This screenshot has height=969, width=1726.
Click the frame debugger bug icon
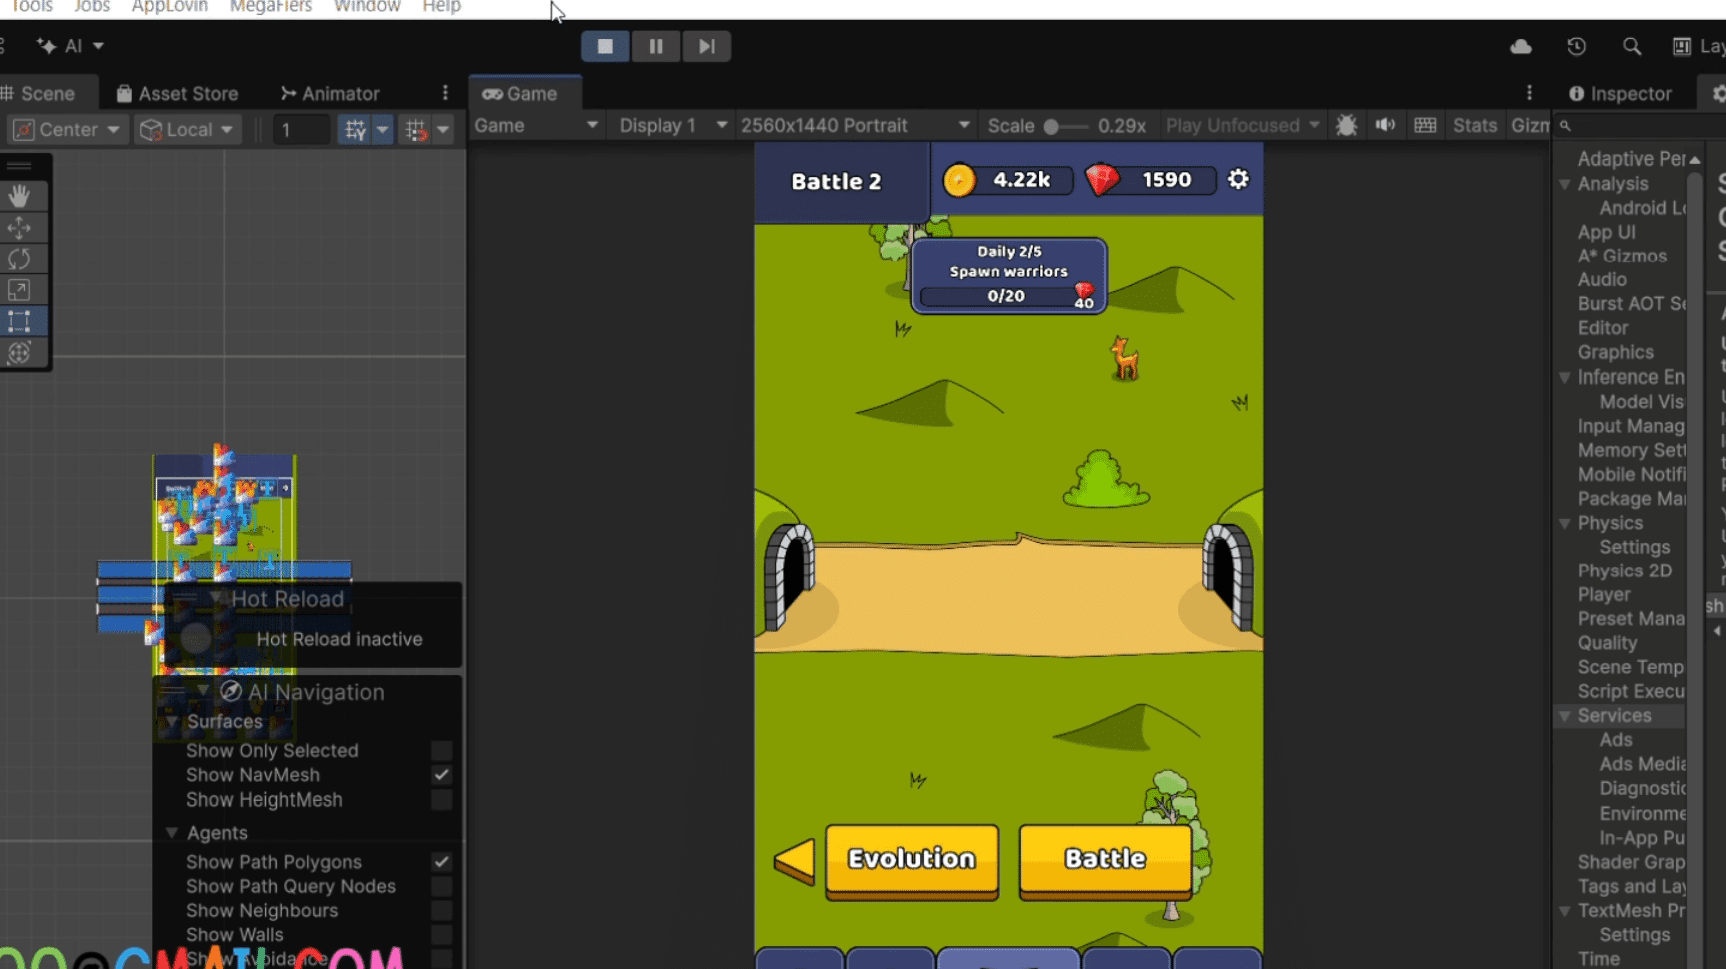pyautogui.click(x=1347, y=125)
